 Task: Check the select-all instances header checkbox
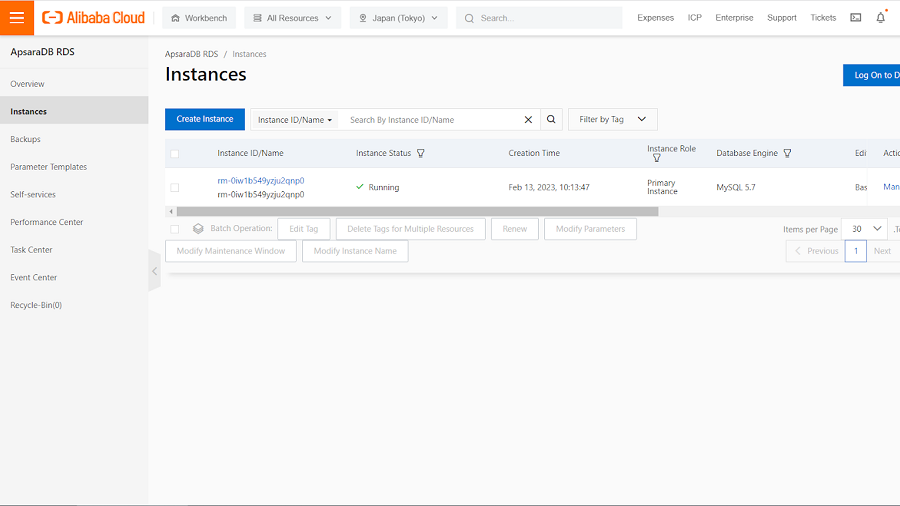point(175,154)
